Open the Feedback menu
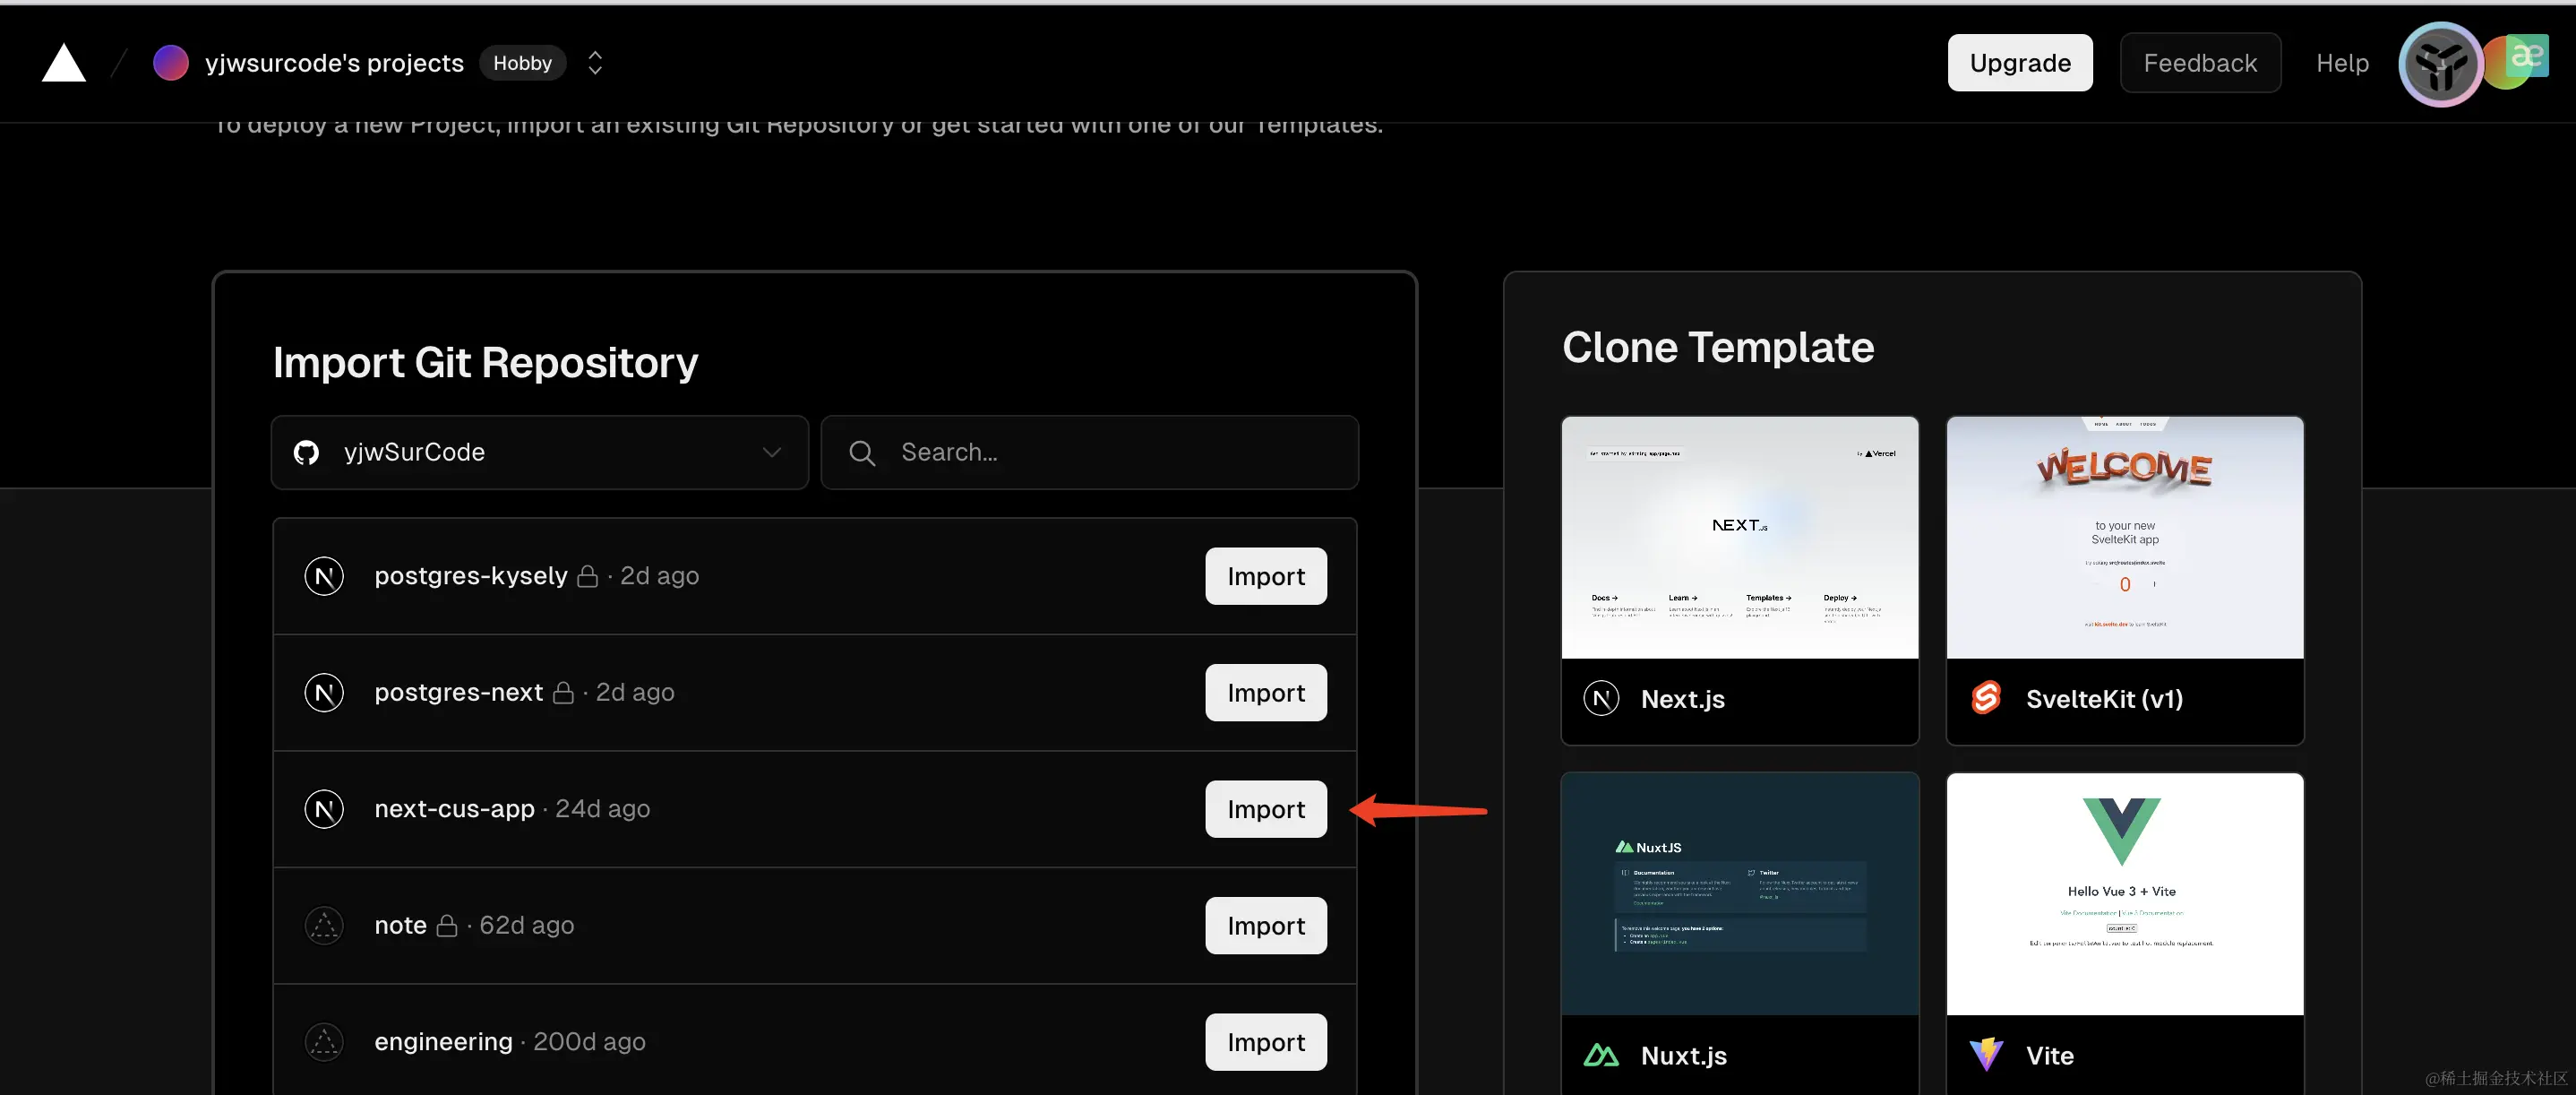 click(2200, 63)
